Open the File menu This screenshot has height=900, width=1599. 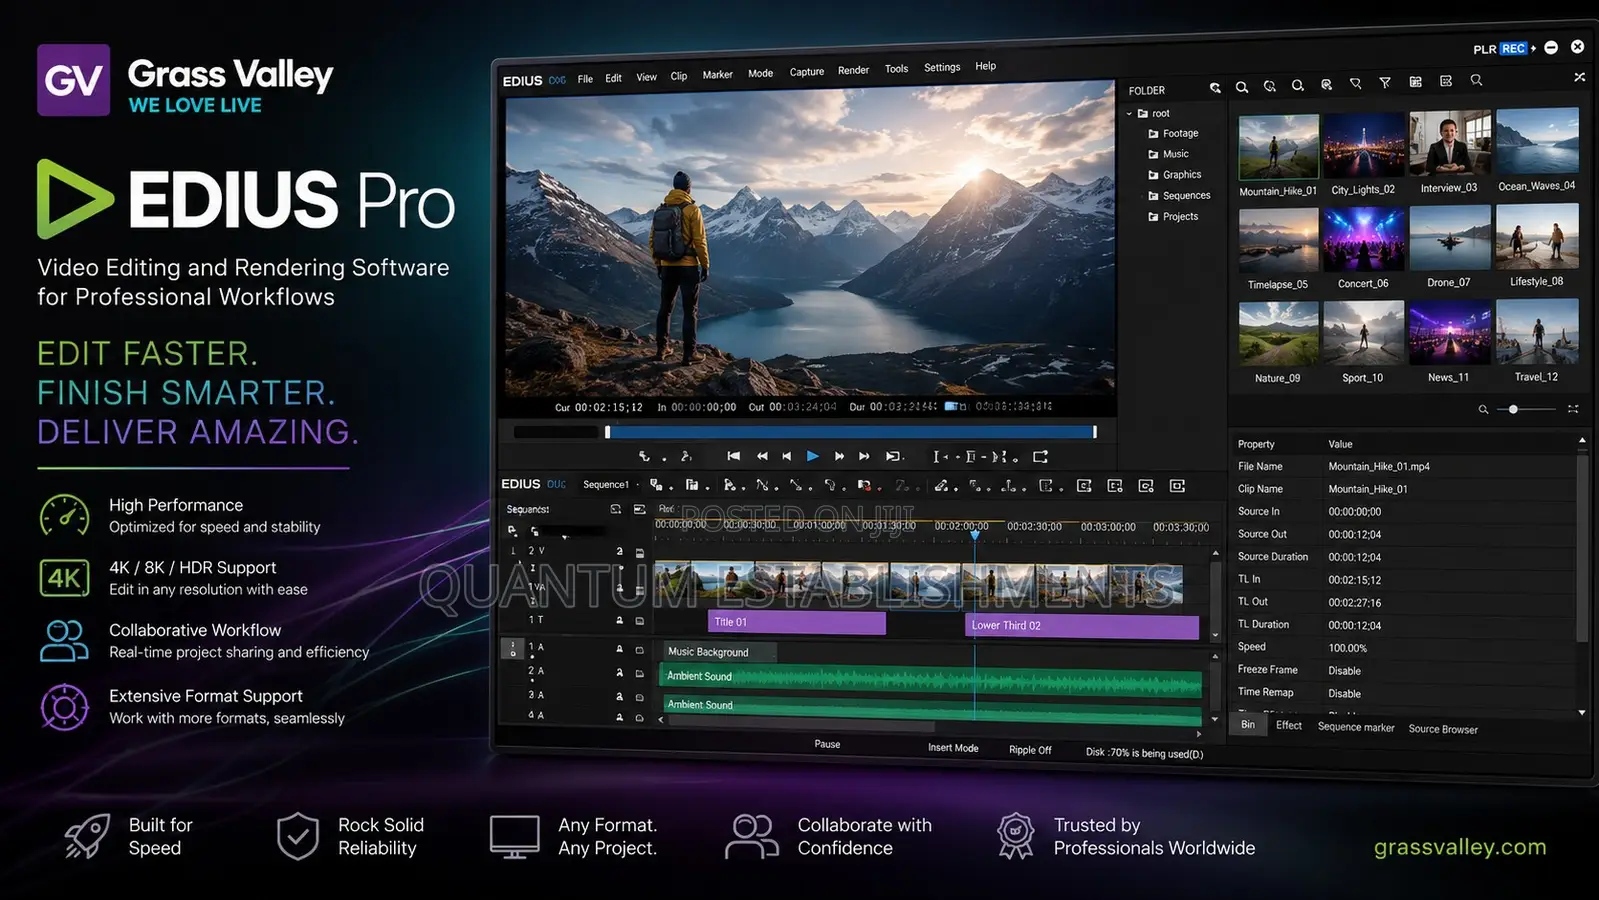coord(585,79)
